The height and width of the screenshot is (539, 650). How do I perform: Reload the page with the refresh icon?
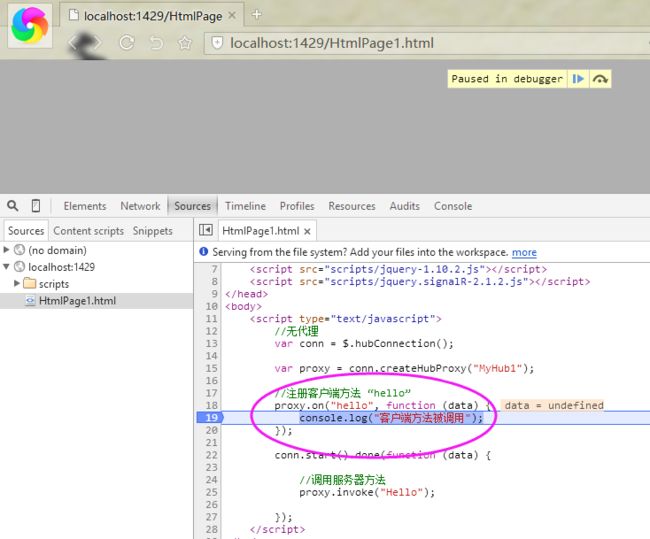point(127,43)
